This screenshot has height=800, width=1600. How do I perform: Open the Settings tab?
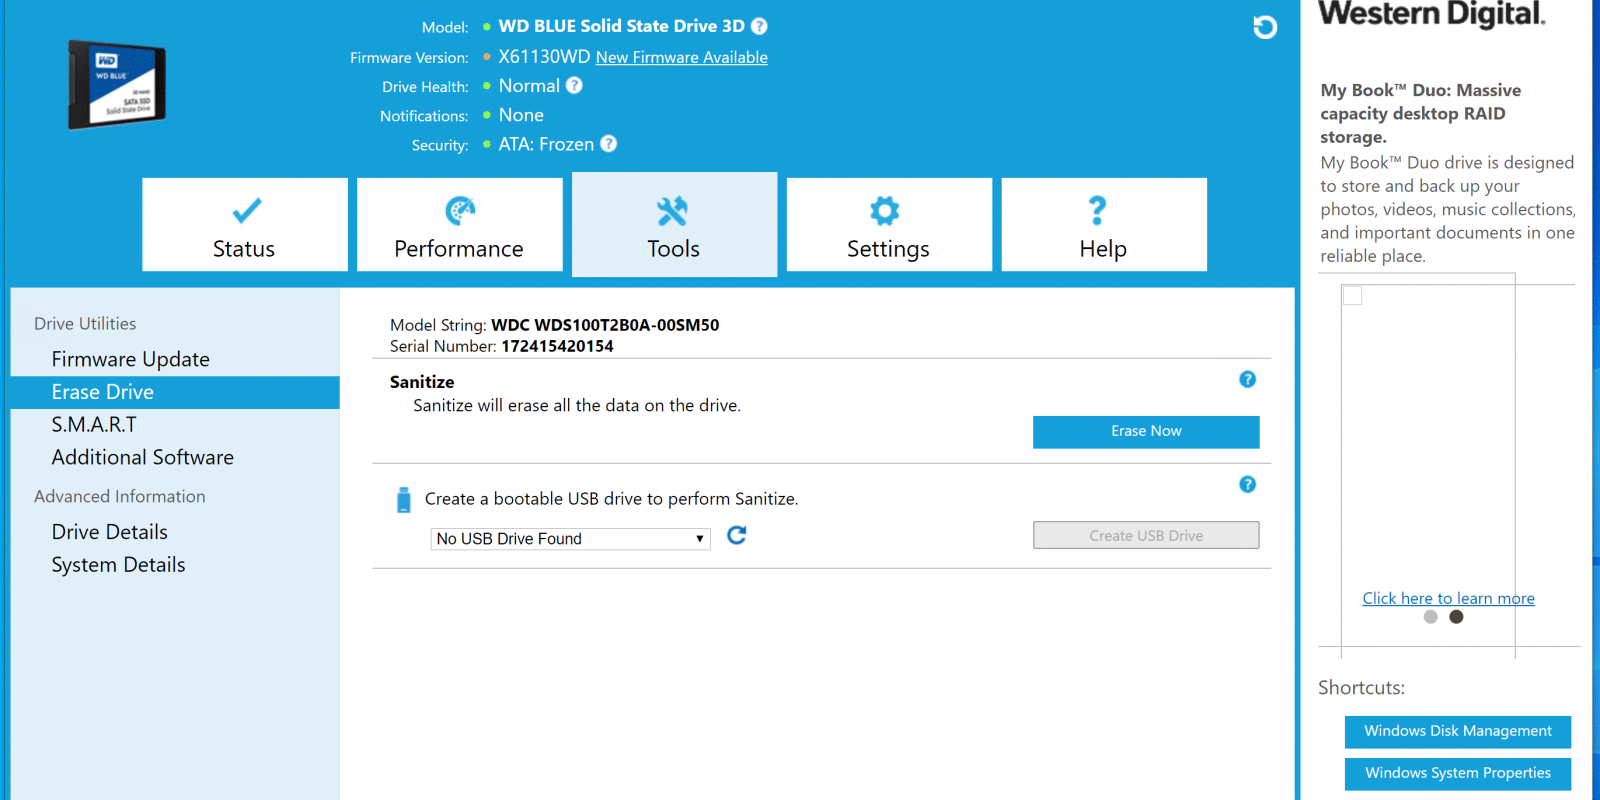889,225
